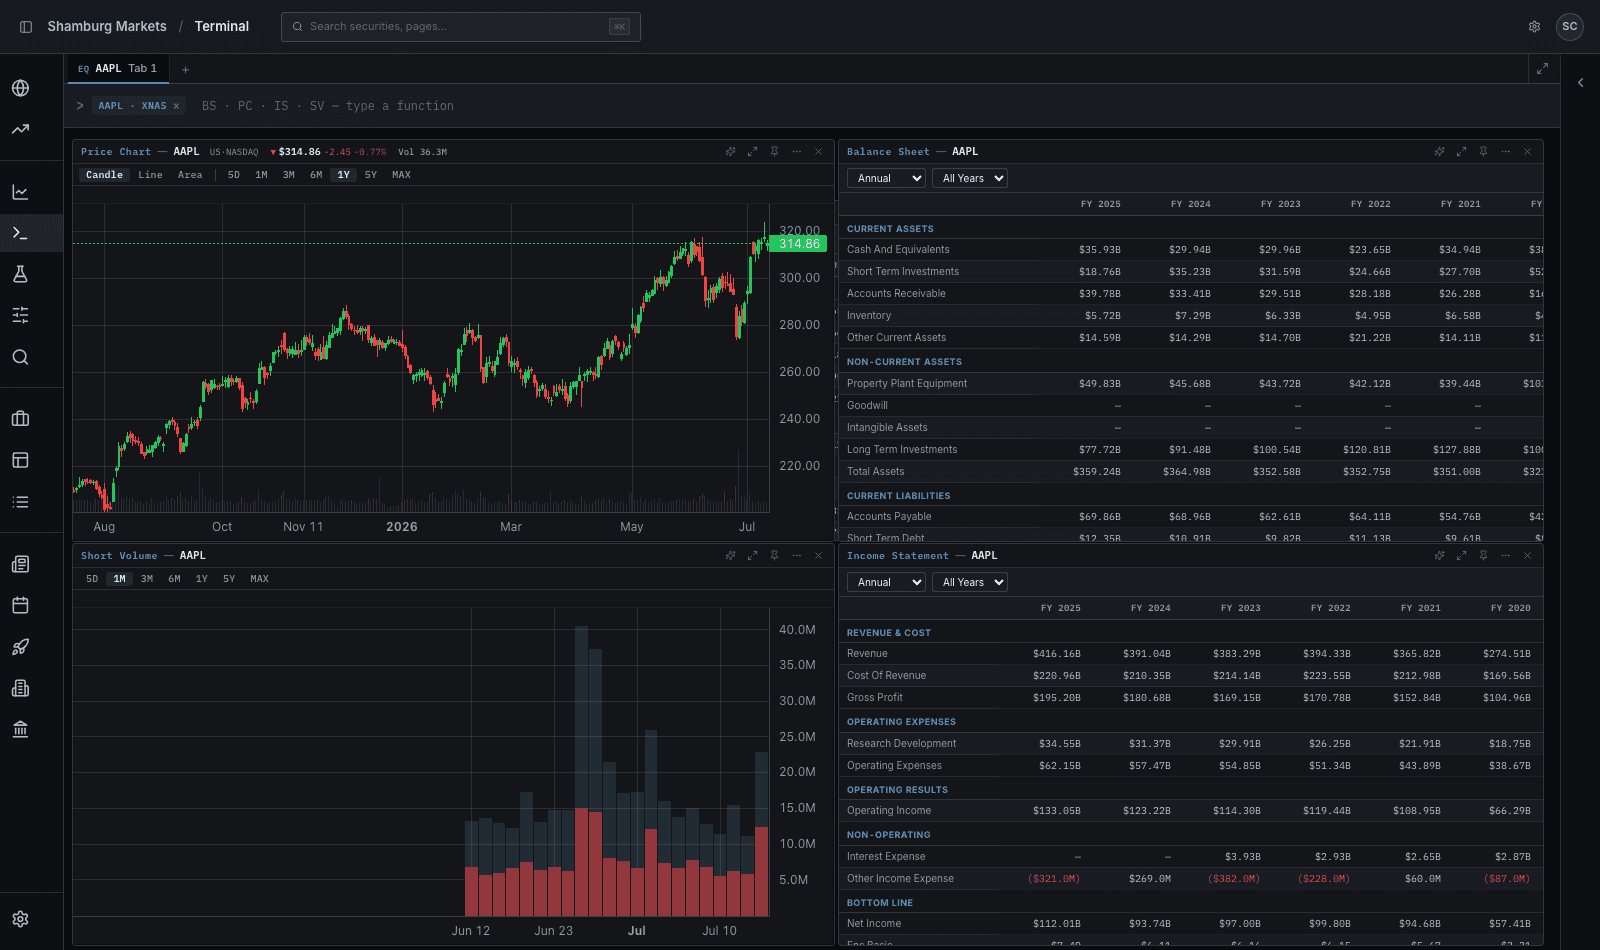
Task: Open the All Years dropdown in Balance Sheet
Action: click(x=970, y=178)
